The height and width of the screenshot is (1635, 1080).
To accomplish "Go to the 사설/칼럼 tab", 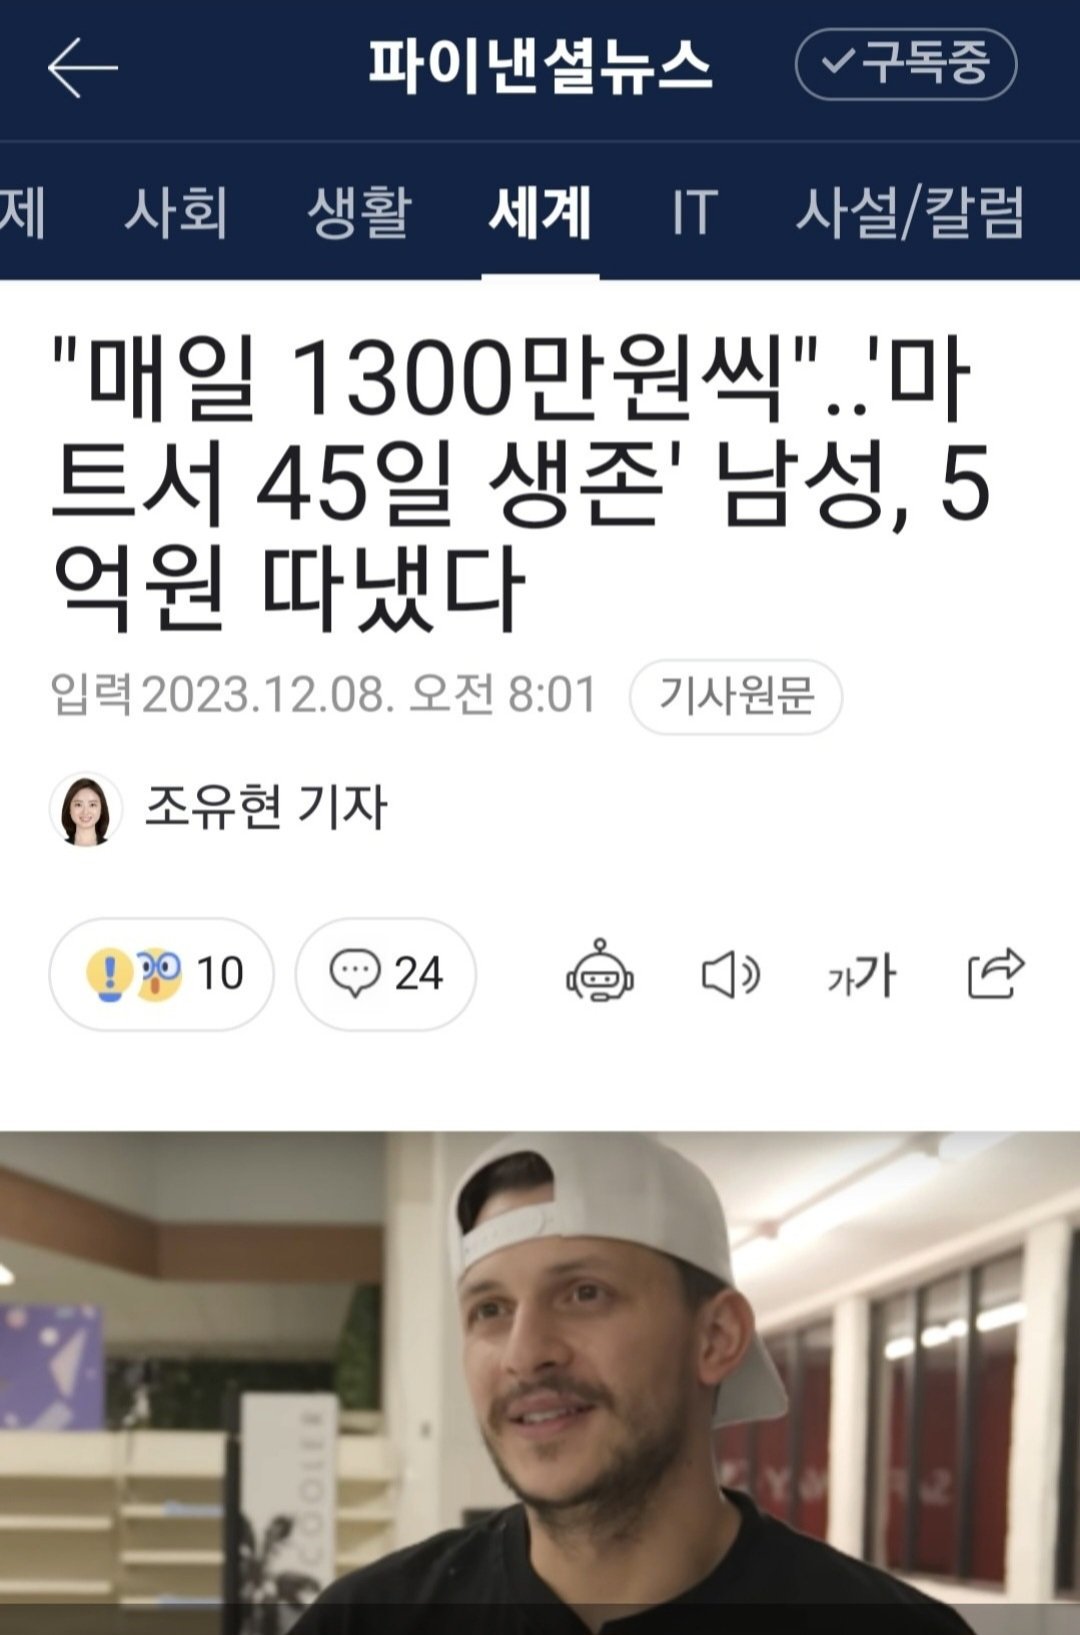I will 910,212.
